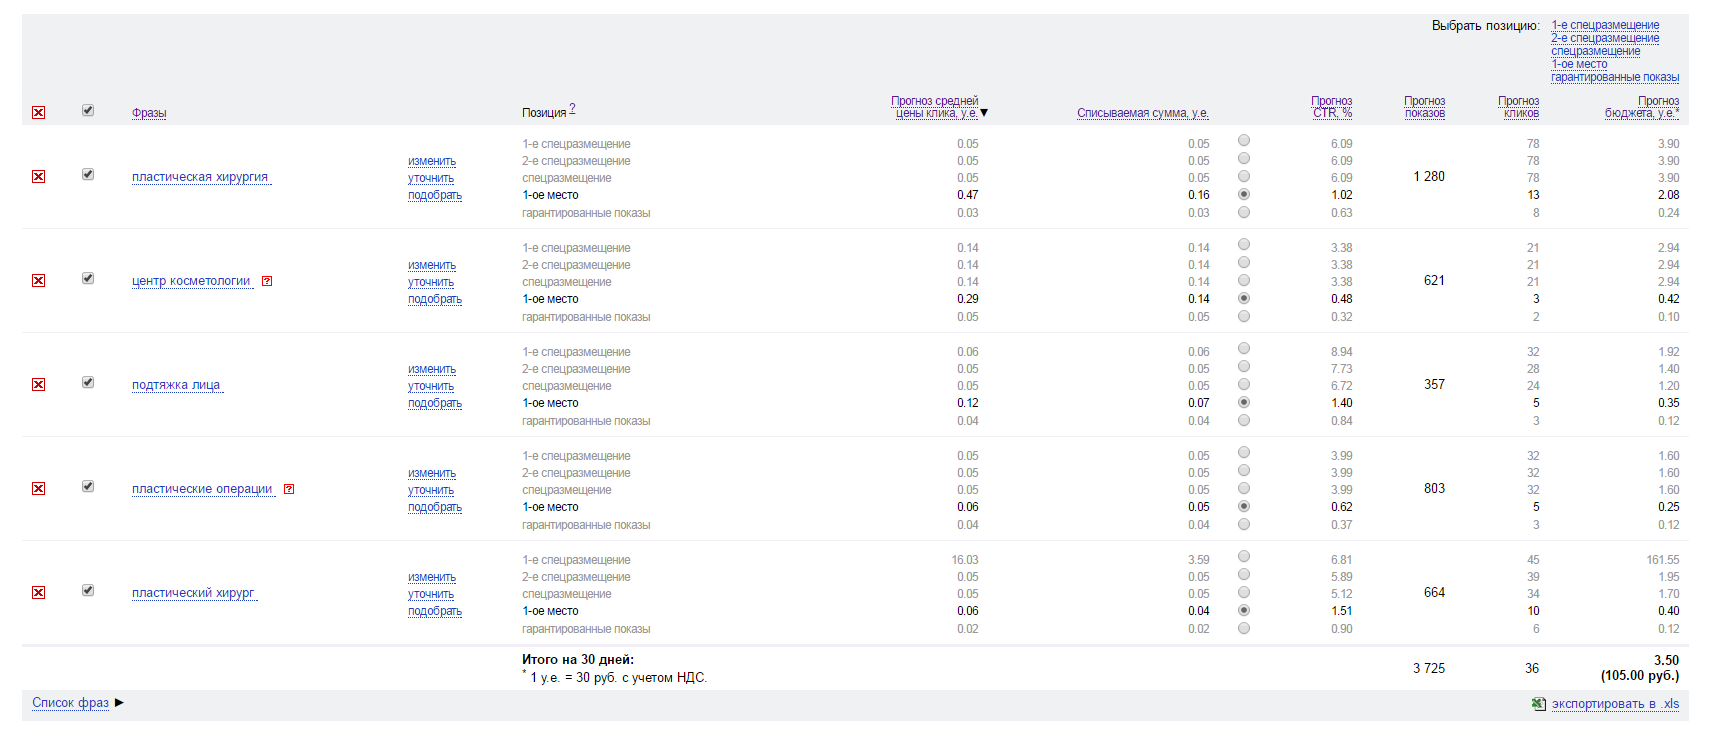
Task: Sort by Прогноз кликов column header
Action: pos(1519,107)
